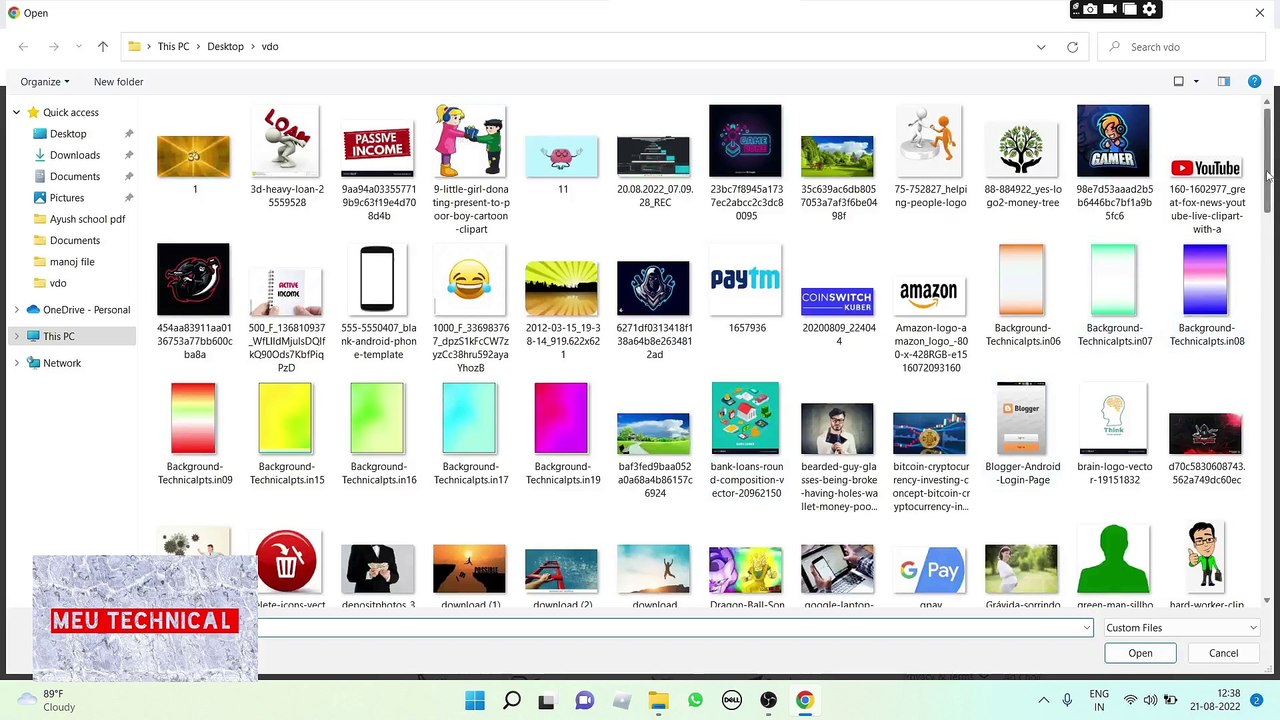The width and height of the screenshot is (1280, 720).
Task: Open Help with the question mark
Action: click(1254, 82)
